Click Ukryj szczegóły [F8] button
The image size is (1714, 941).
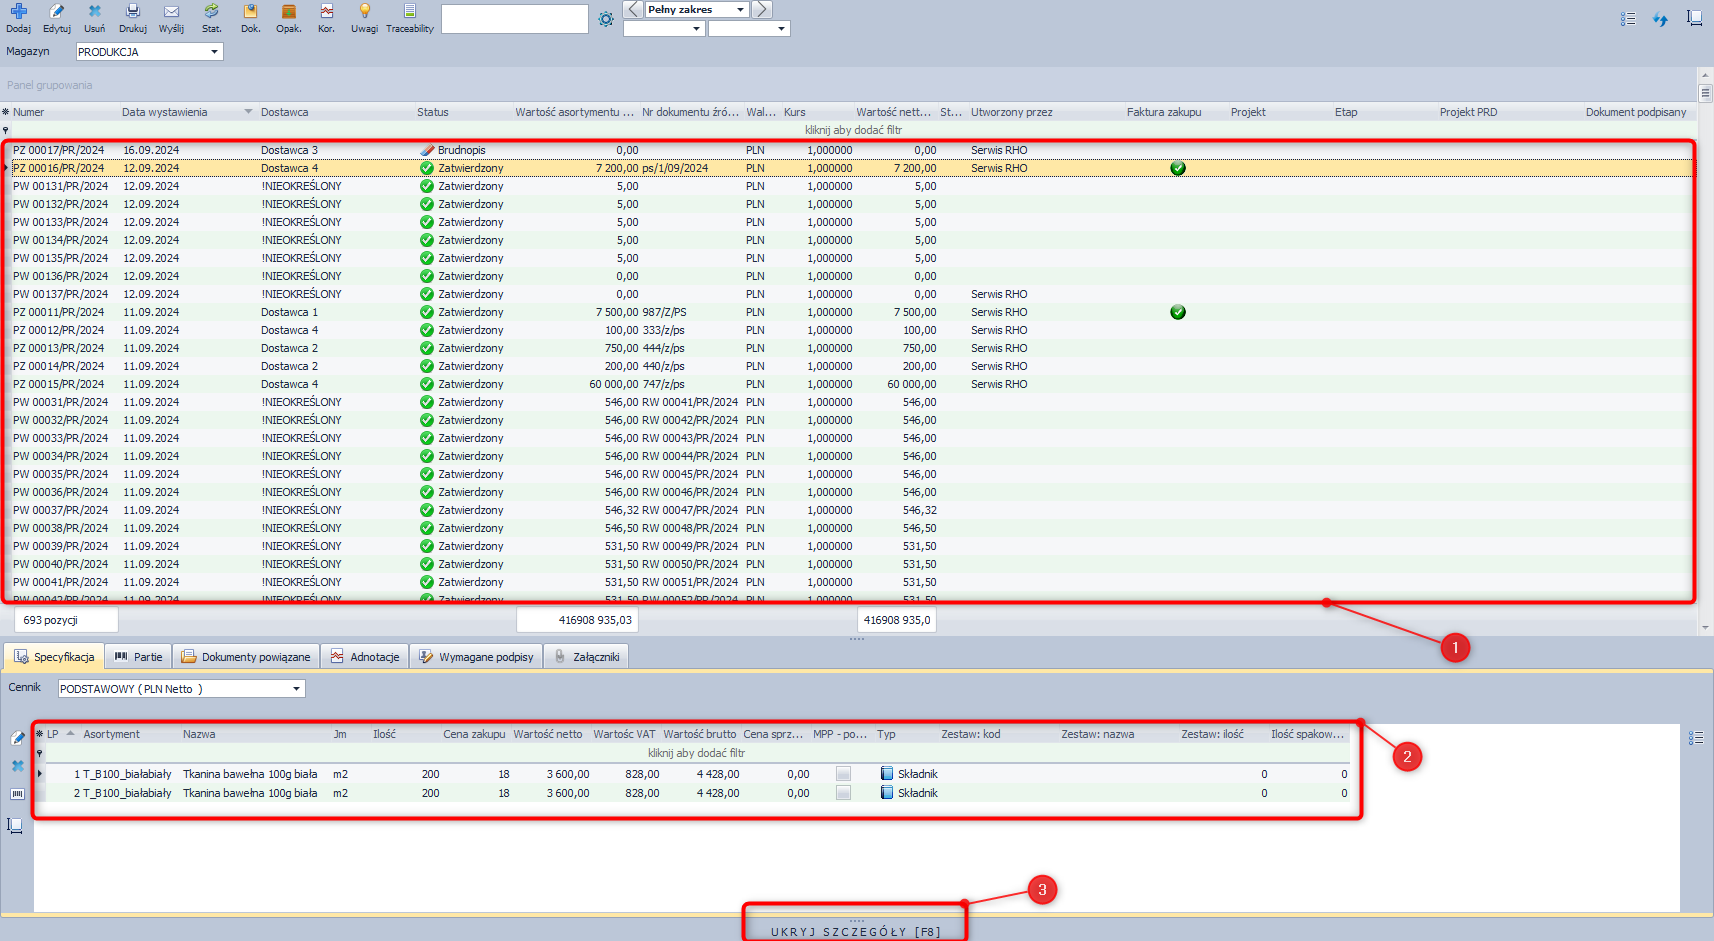click(855, 931)
